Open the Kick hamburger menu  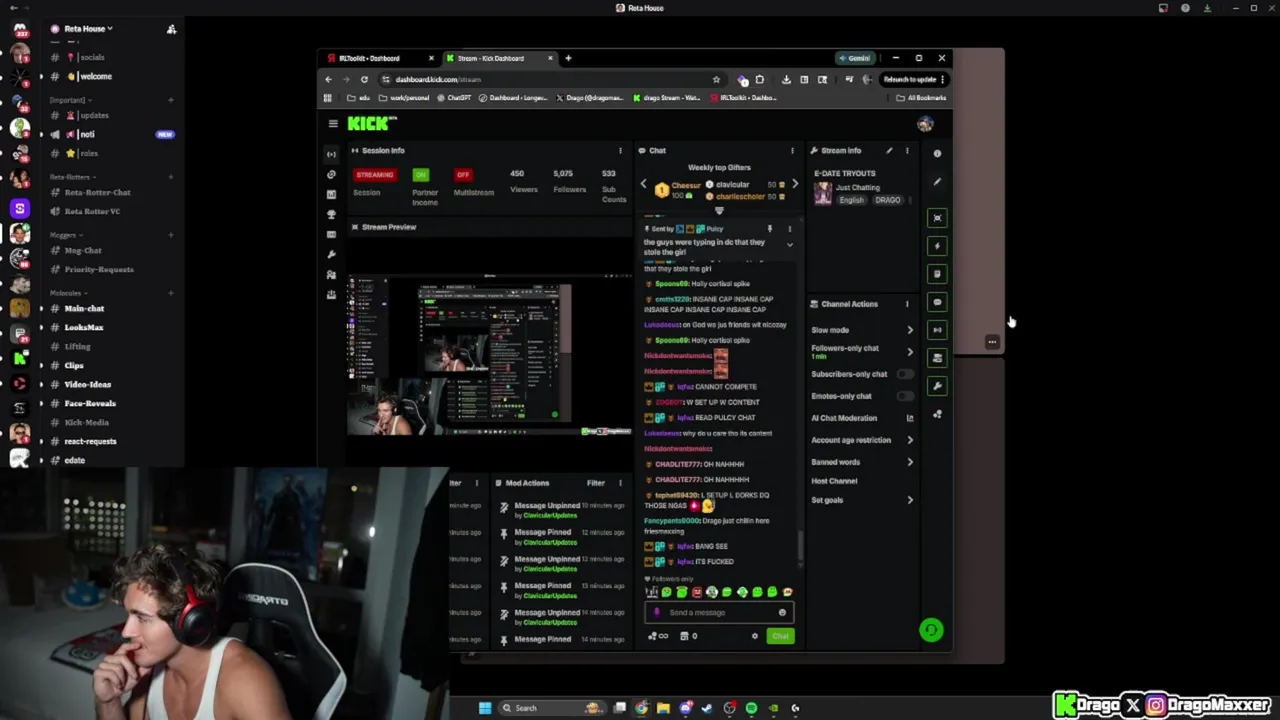[333, 123]
